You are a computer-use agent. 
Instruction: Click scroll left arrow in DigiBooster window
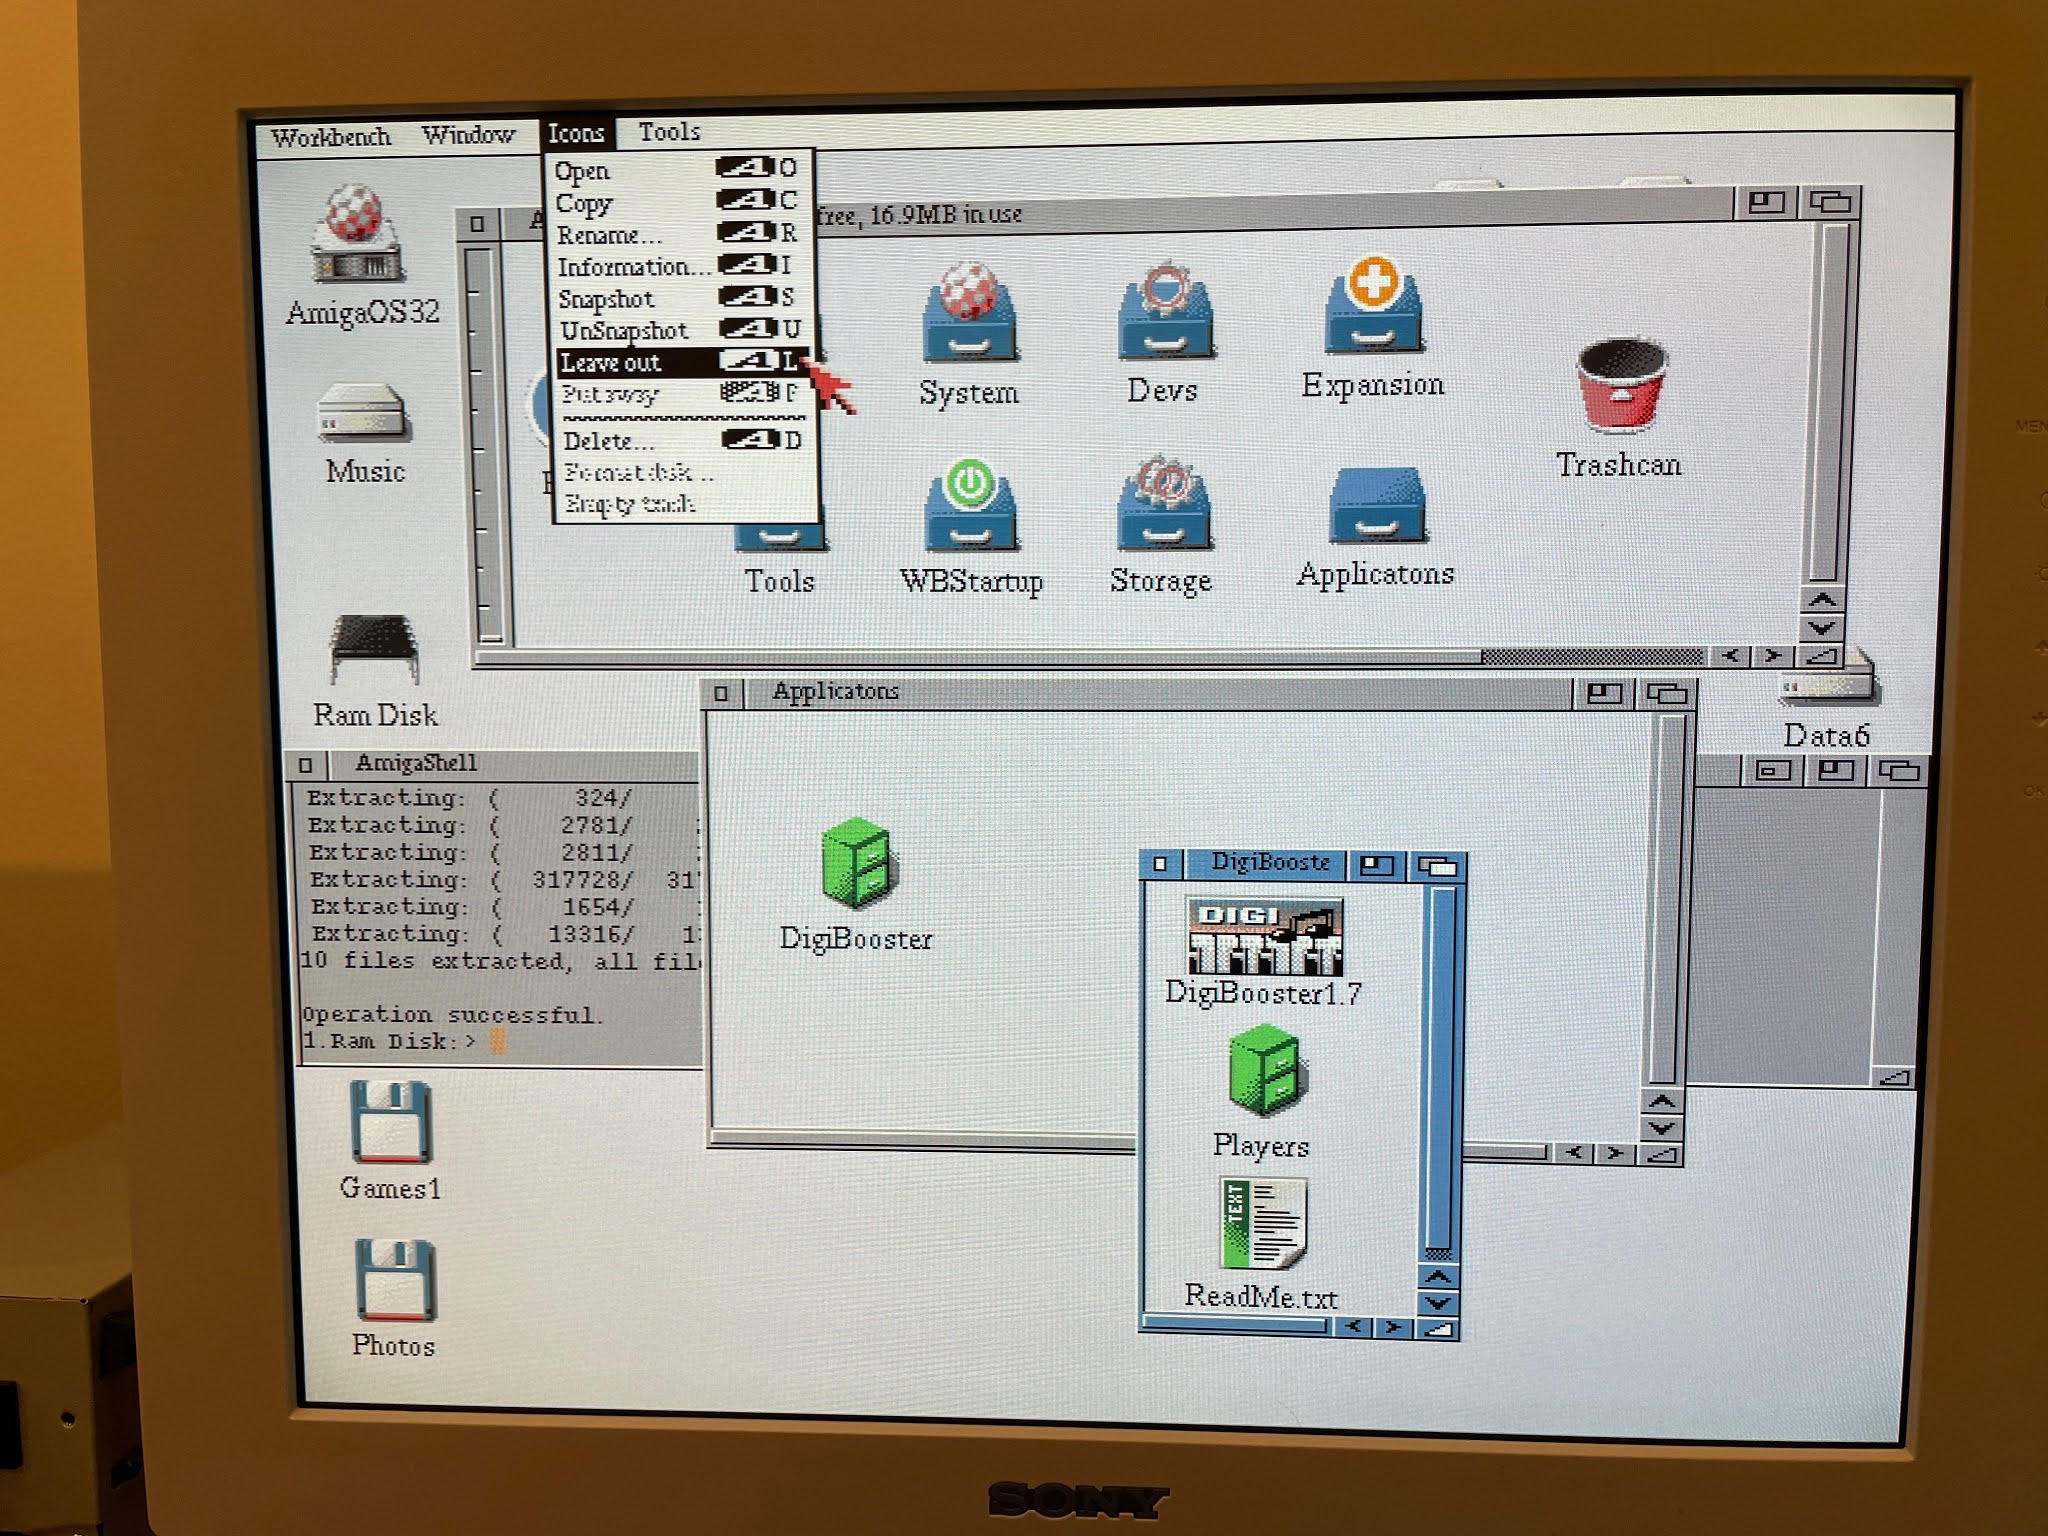tap(1354, 1327)
